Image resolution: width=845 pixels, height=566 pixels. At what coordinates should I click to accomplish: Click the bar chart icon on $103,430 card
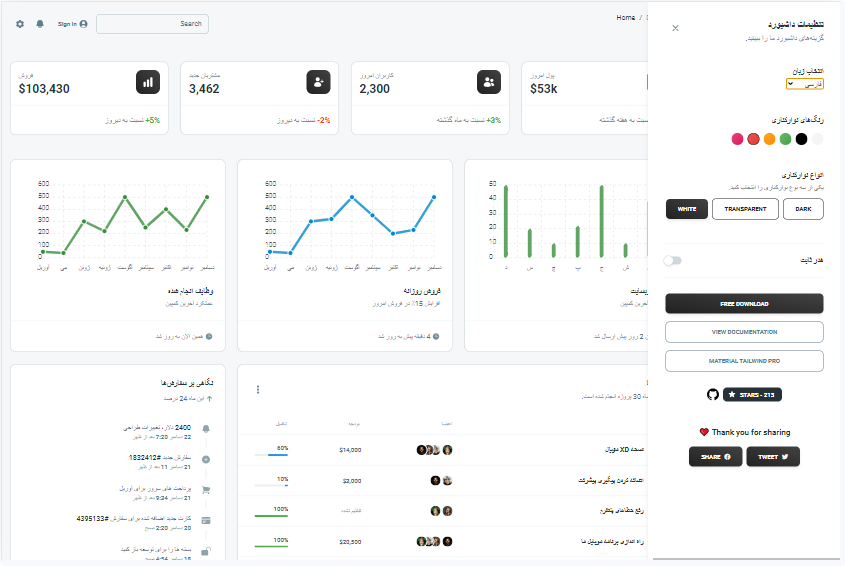(148, 82)
